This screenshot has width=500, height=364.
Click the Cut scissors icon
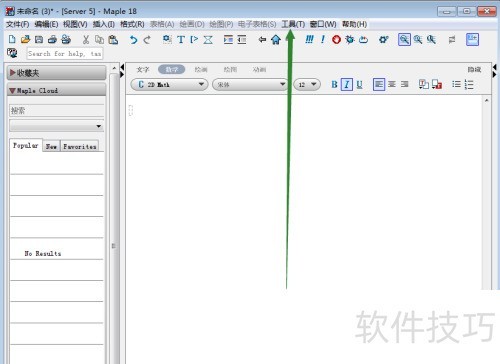(86, 40)
